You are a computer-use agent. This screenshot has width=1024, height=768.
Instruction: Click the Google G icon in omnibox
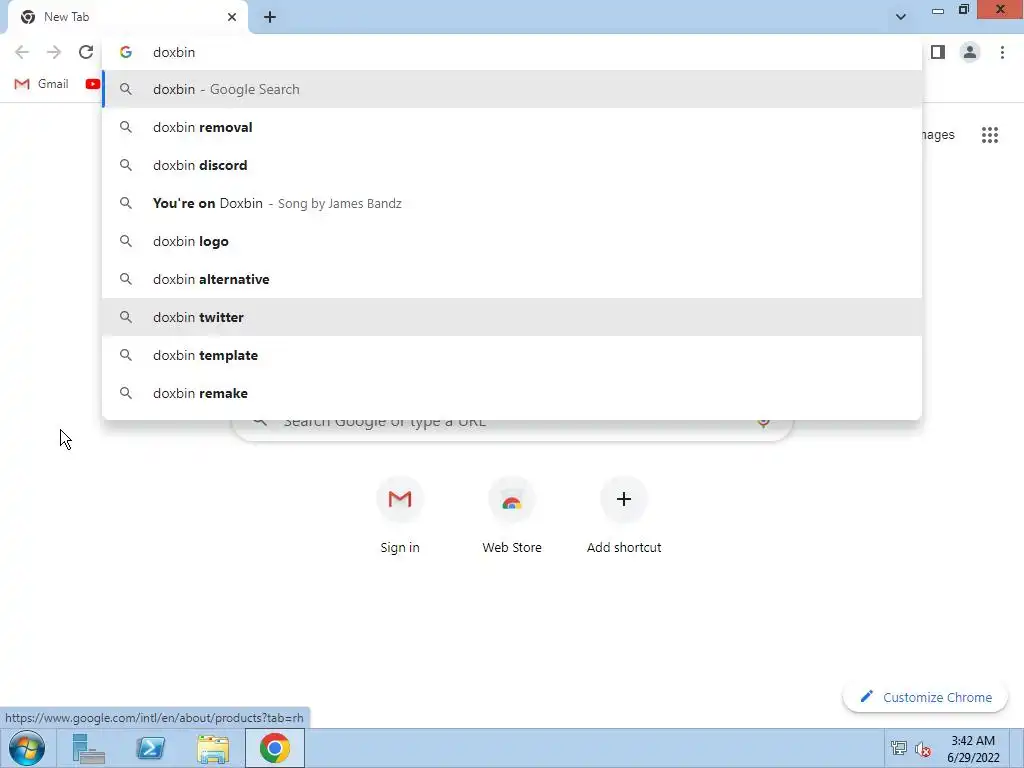click(x=126, y=52)
